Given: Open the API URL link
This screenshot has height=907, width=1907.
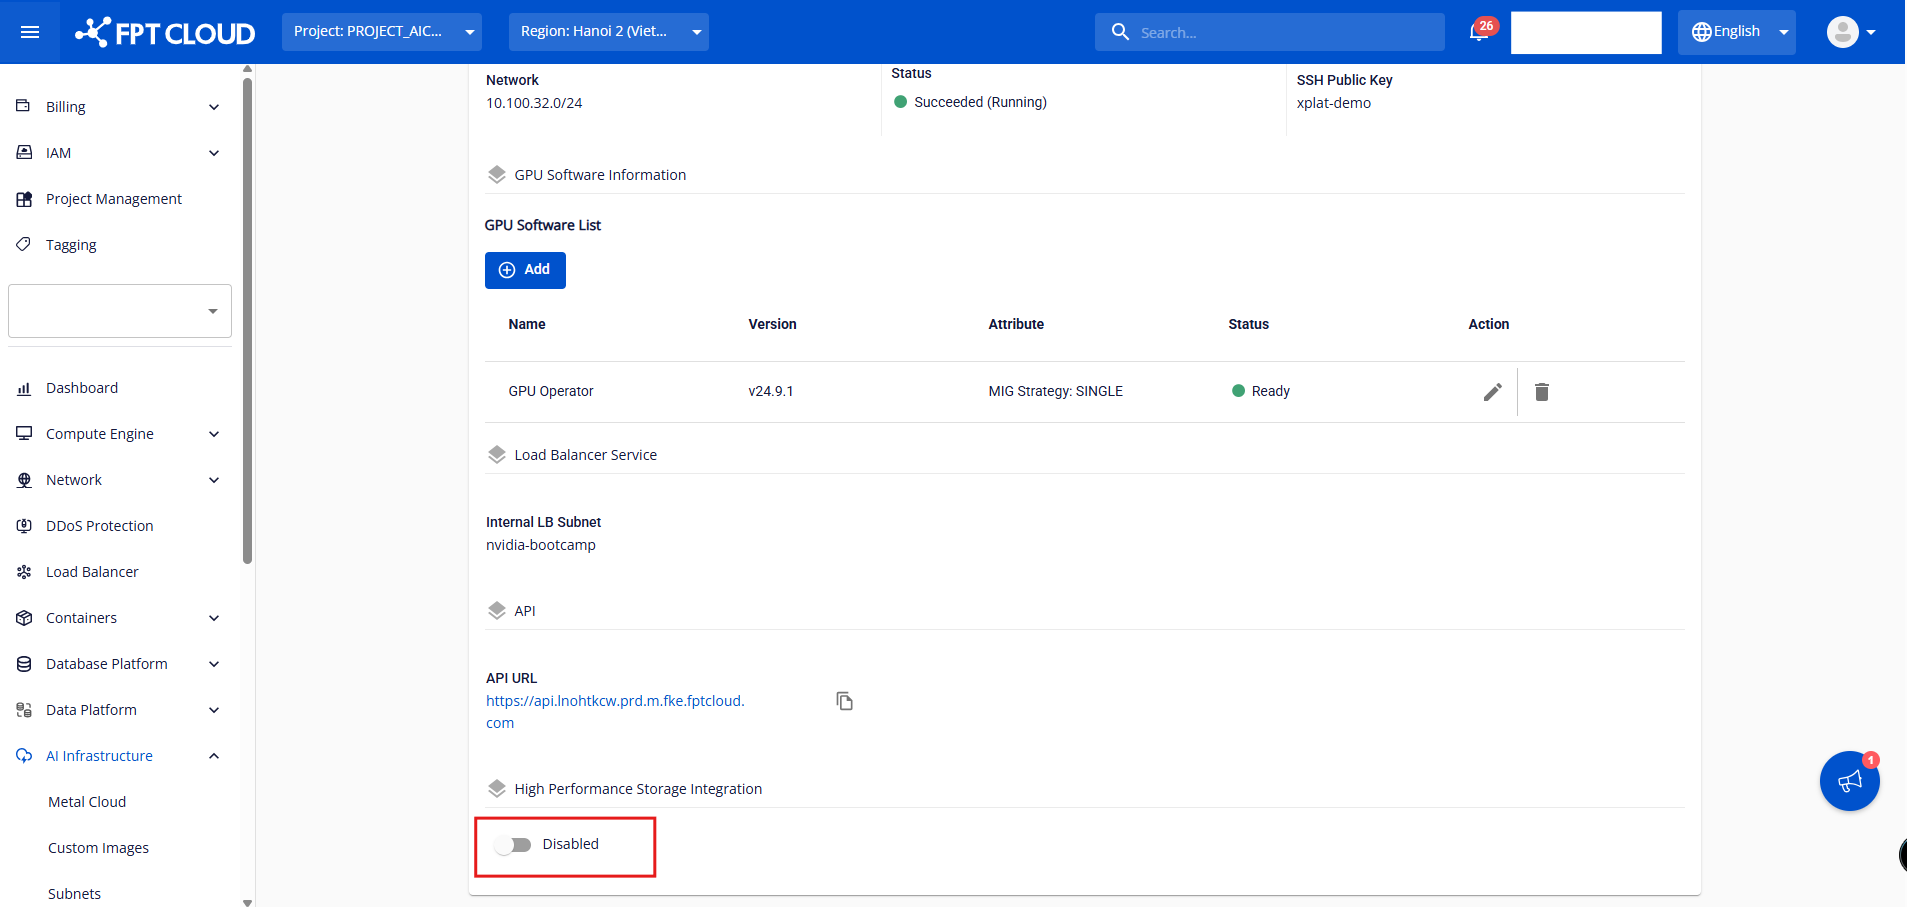Looking at the screenshot, I should (614, 701).
